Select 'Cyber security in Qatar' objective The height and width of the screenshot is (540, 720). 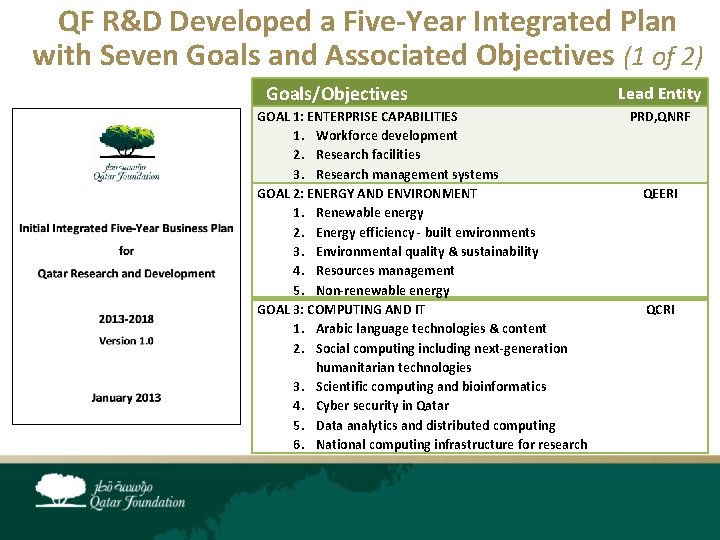tap(382, 406)
